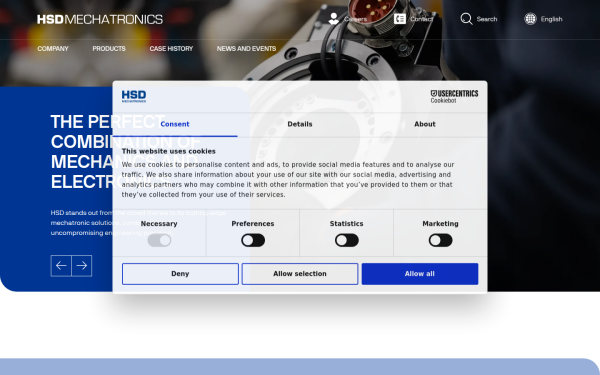Click the 'Preferences' category label
Screen dimensions: 600x375
pos(253,224)
